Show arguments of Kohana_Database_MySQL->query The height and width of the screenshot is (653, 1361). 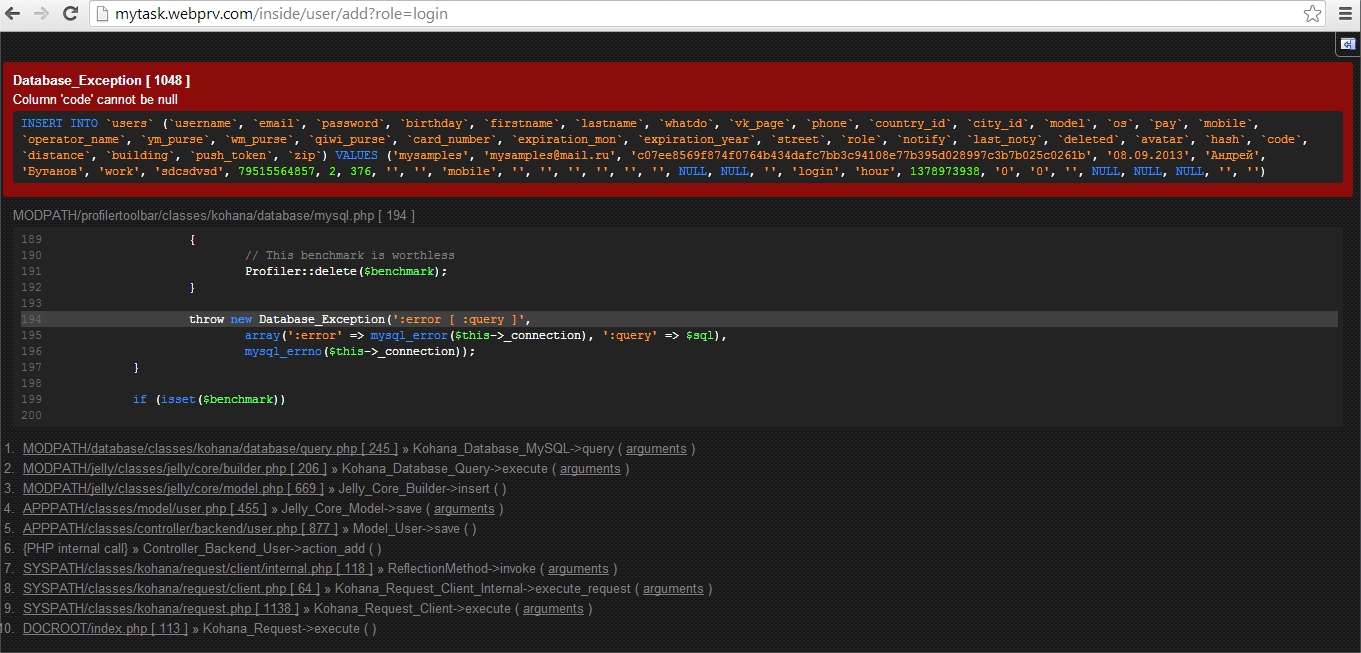656,449
